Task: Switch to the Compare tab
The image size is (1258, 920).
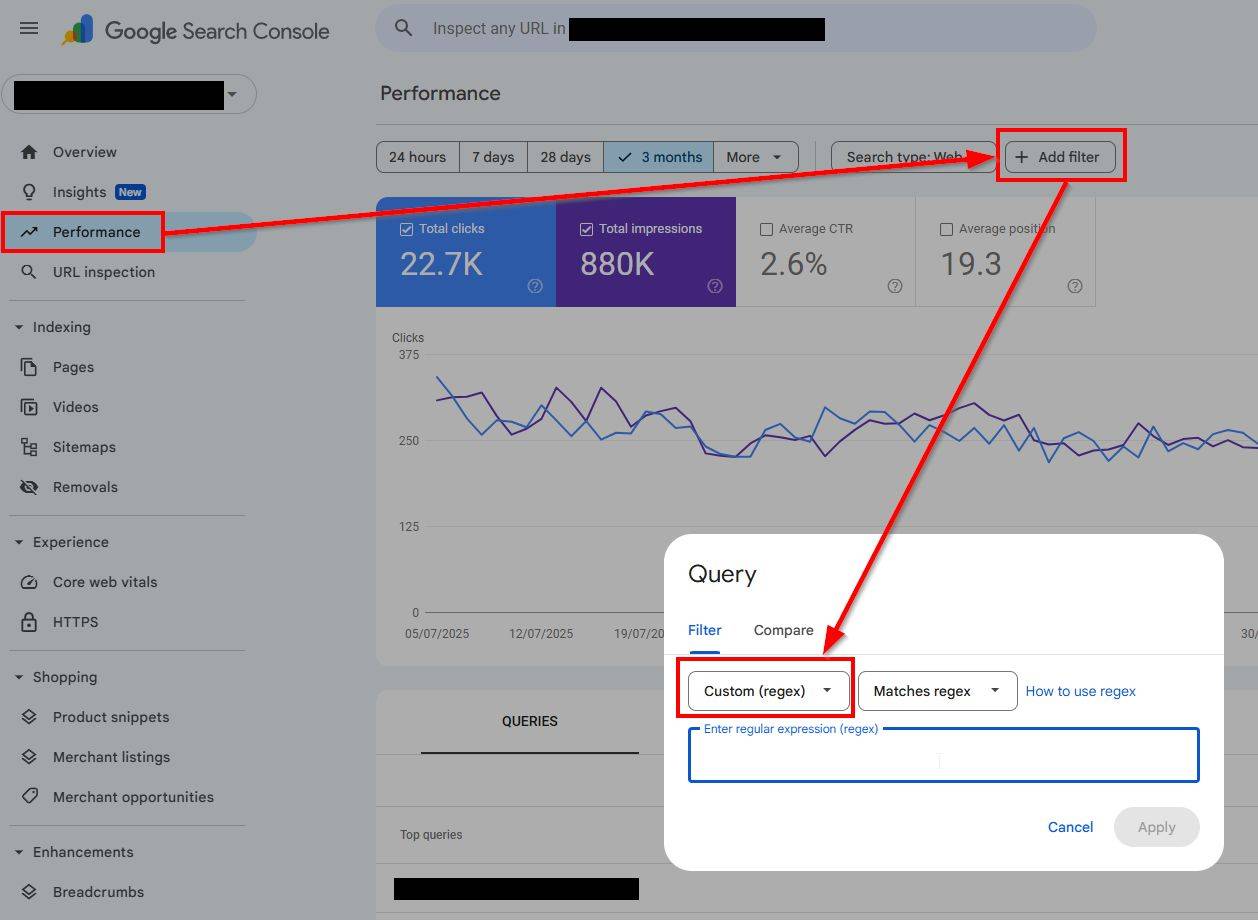Action: (783, 630)
